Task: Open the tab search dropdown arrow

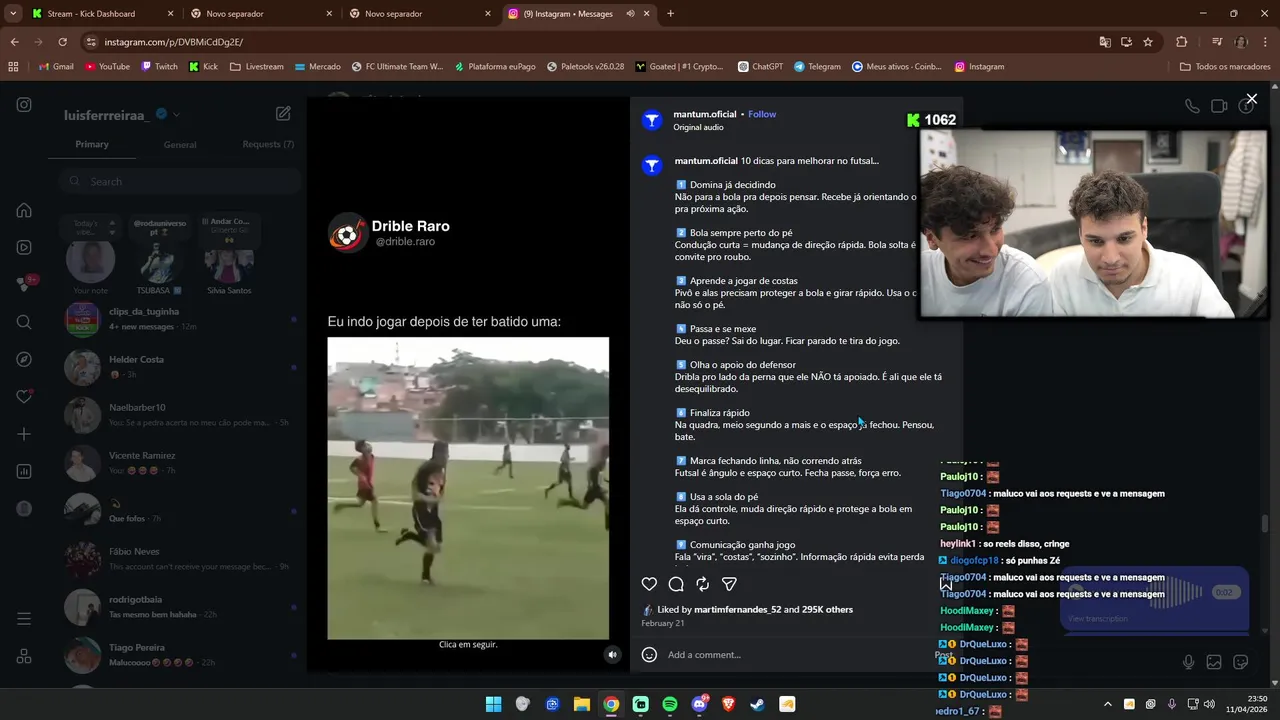Action: point(12,14)
